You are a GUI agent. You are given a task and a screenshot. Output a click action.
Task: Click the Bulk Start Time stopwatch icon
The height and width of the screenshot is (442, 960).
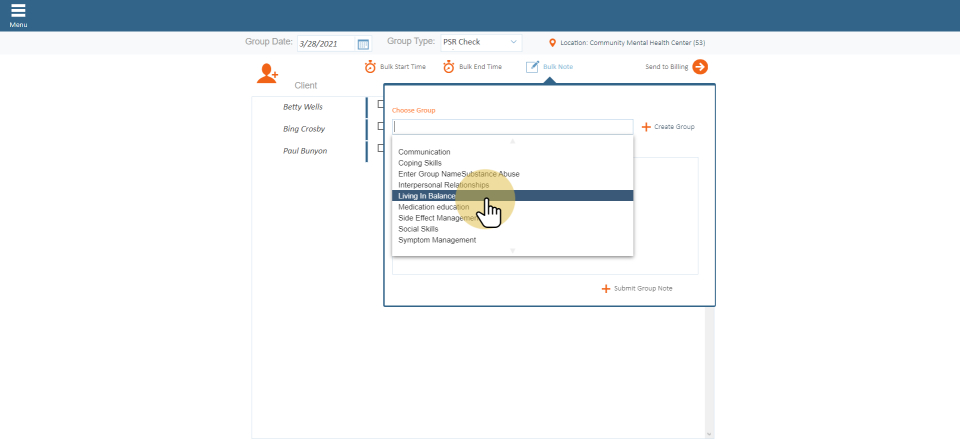coord(370,67)
